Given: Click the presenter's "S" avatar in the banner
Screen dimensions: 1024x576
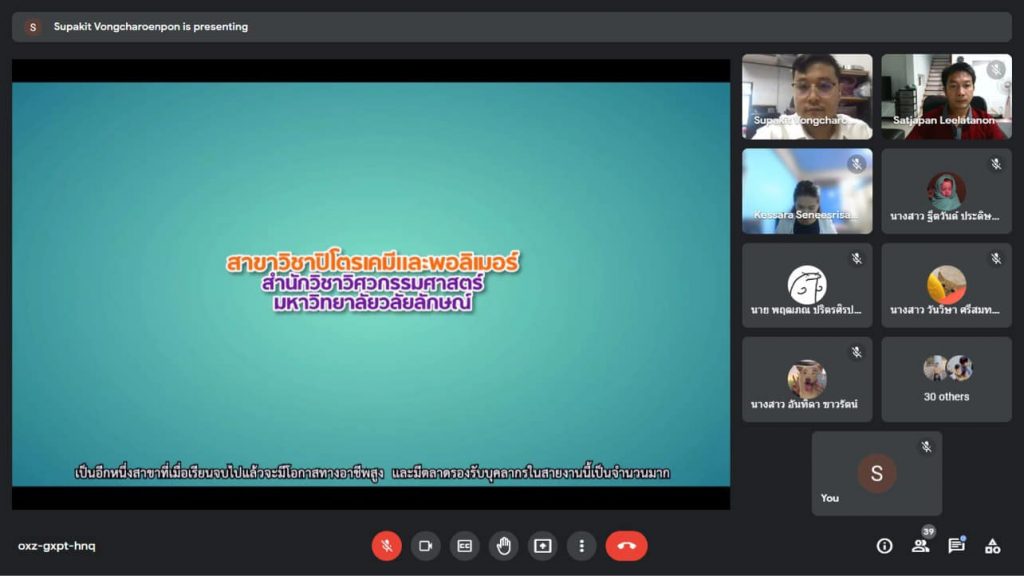Looking at the screenshot, I should 33,27.
